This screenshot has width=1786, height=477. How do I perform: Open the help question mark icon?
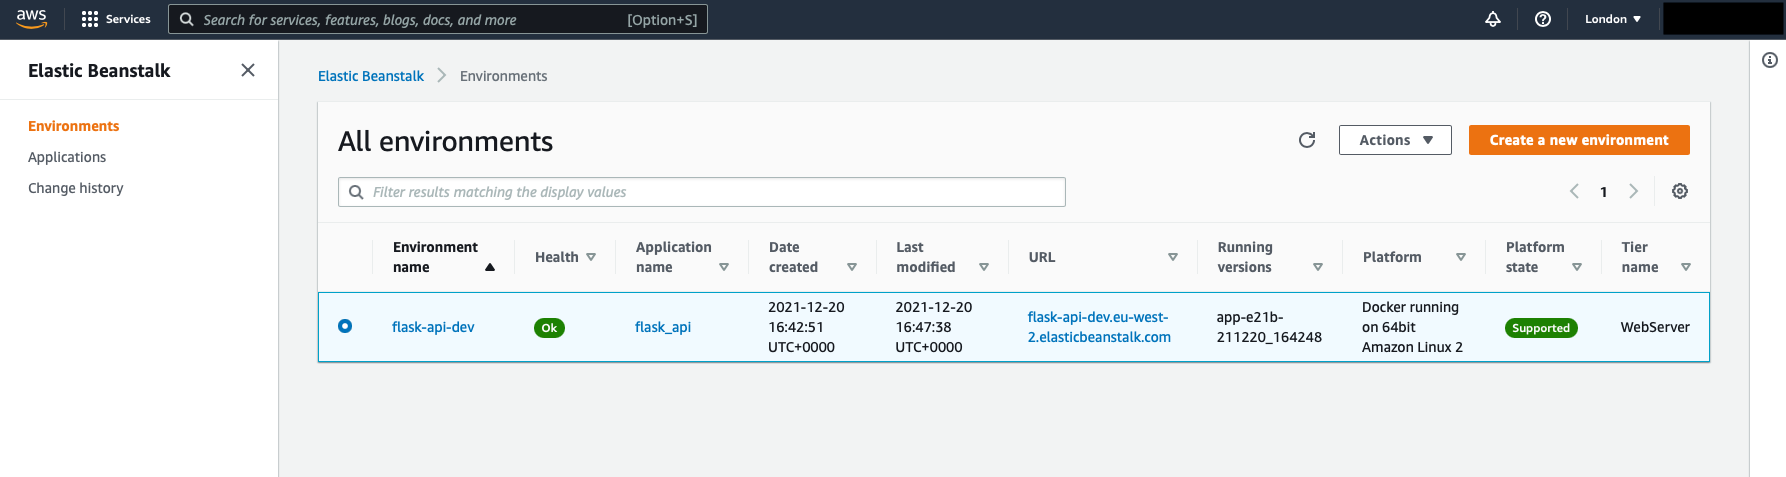(x=1543, y=19)
